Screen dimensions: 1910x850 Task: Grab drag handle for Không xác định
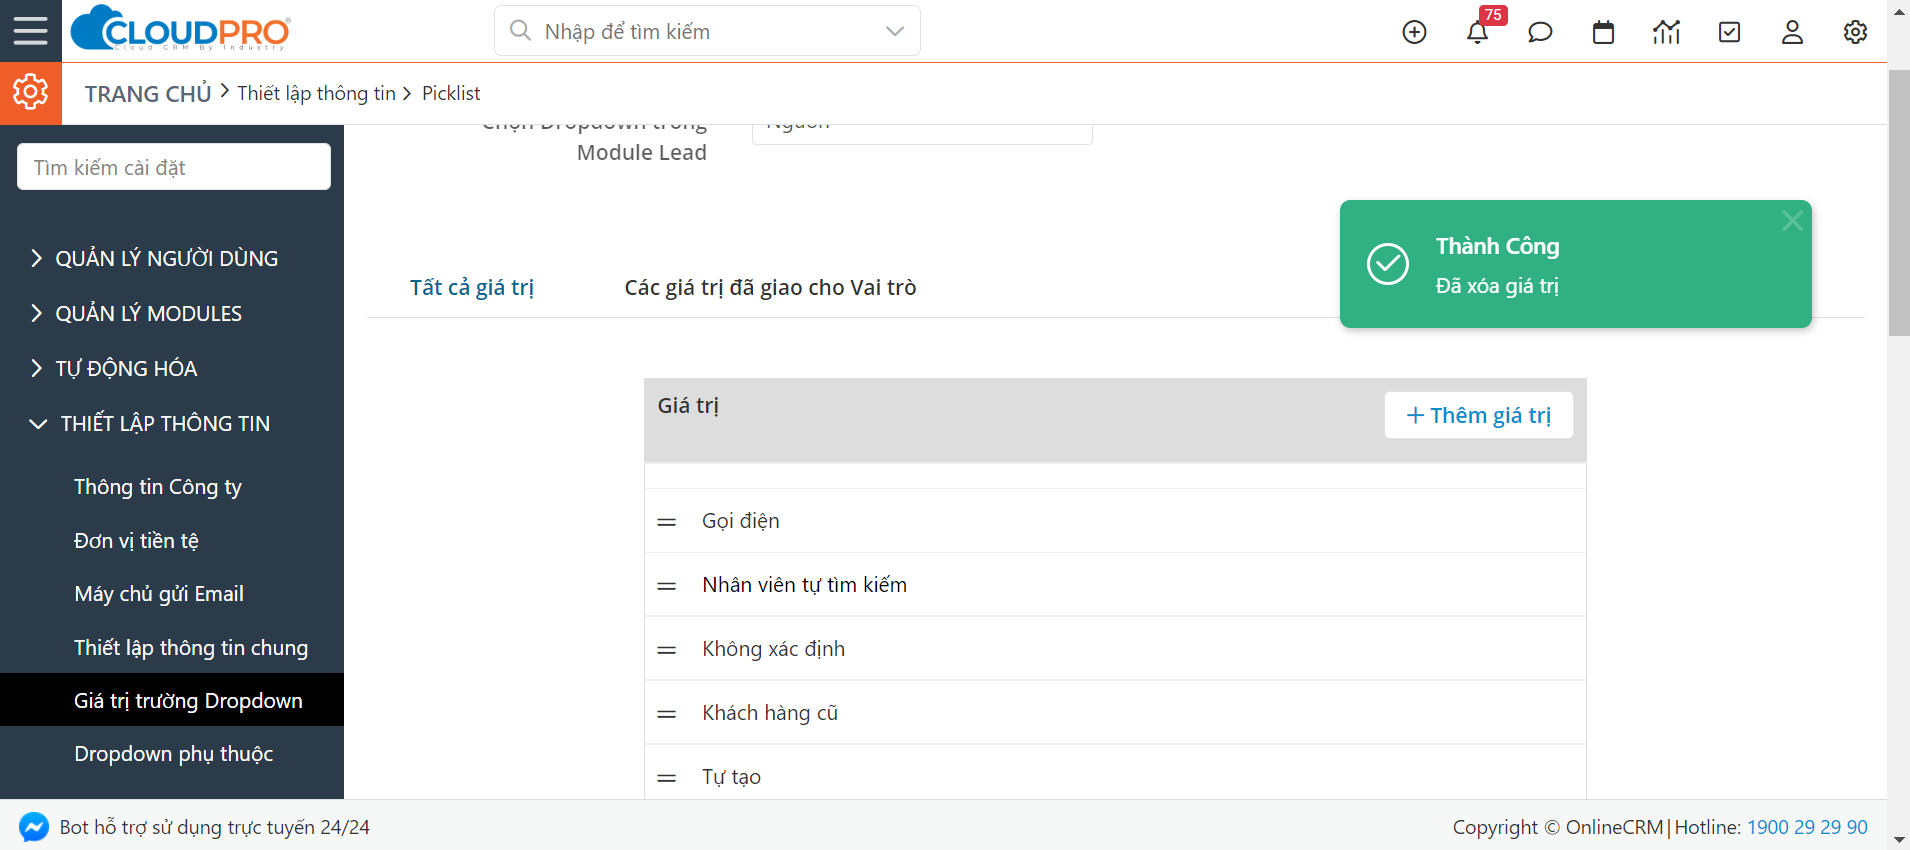click(667, 650)
